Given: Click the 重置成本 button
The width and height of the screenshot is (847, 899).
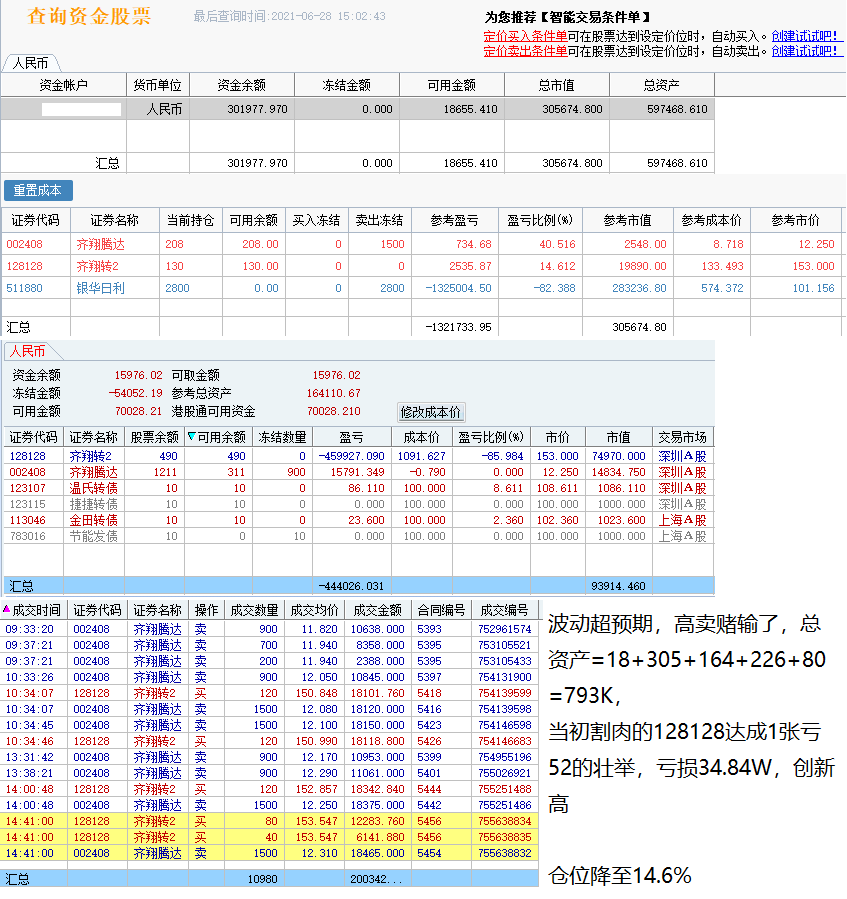Looking at the screenshot, I should 38,190.
